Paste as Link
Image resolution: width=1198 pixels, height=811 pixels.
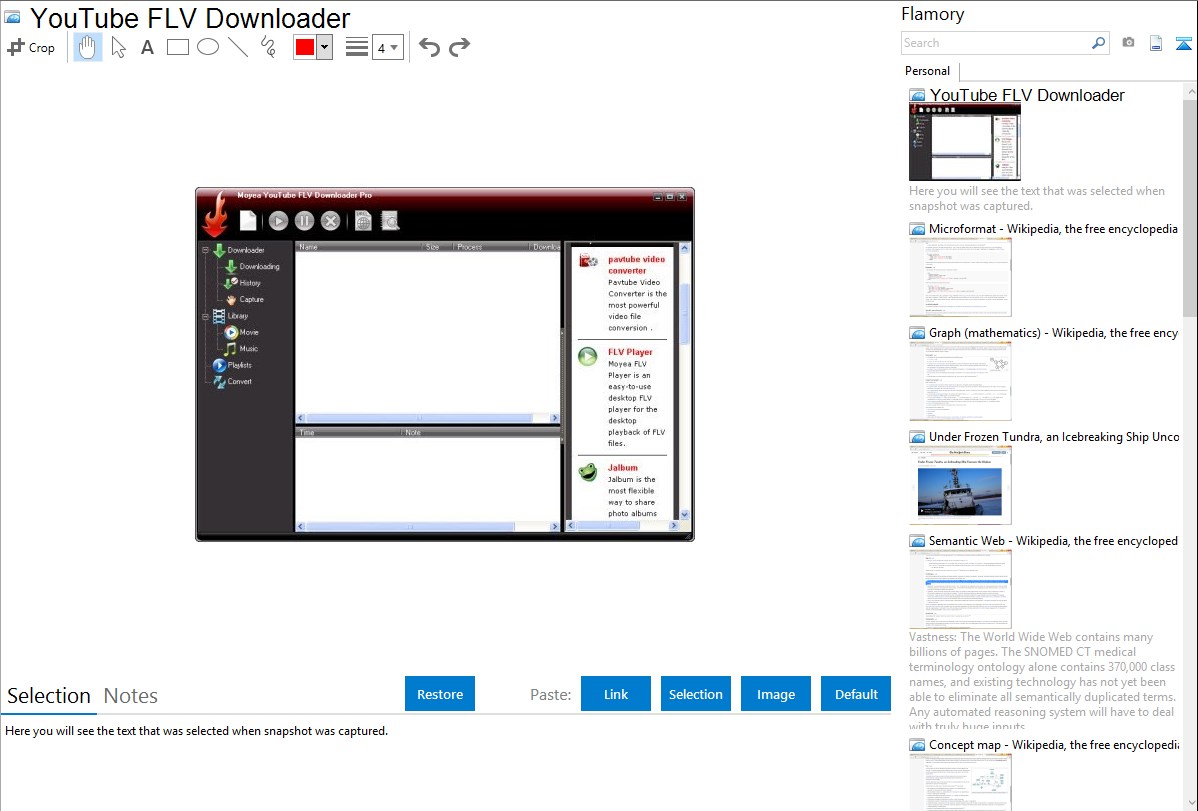[616, 694]
